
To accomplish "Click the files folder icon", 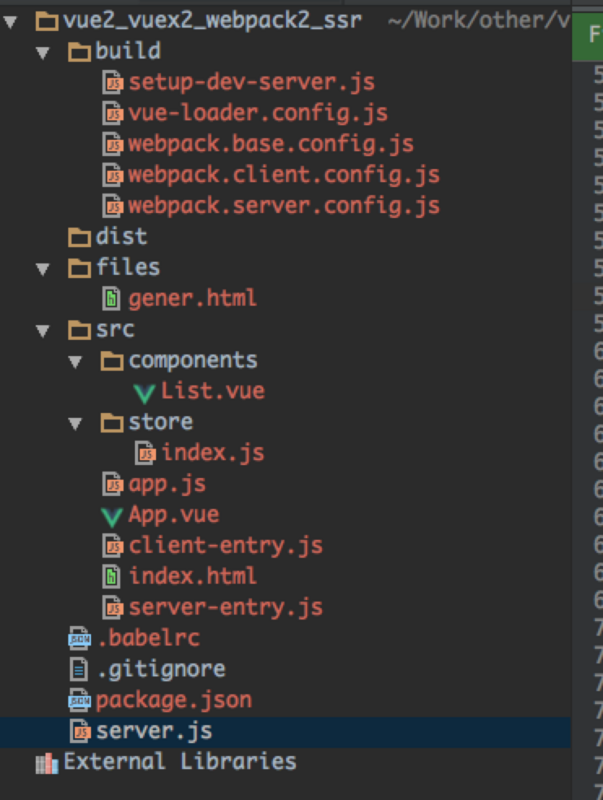I will (x=80, y=268).
